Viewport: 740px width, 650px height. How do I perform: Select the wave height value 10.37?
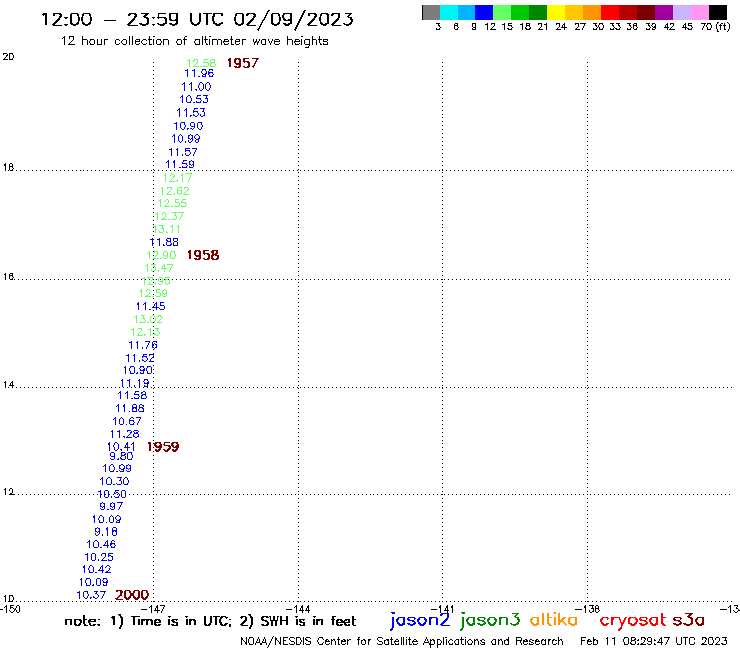[x=91, y=595]
